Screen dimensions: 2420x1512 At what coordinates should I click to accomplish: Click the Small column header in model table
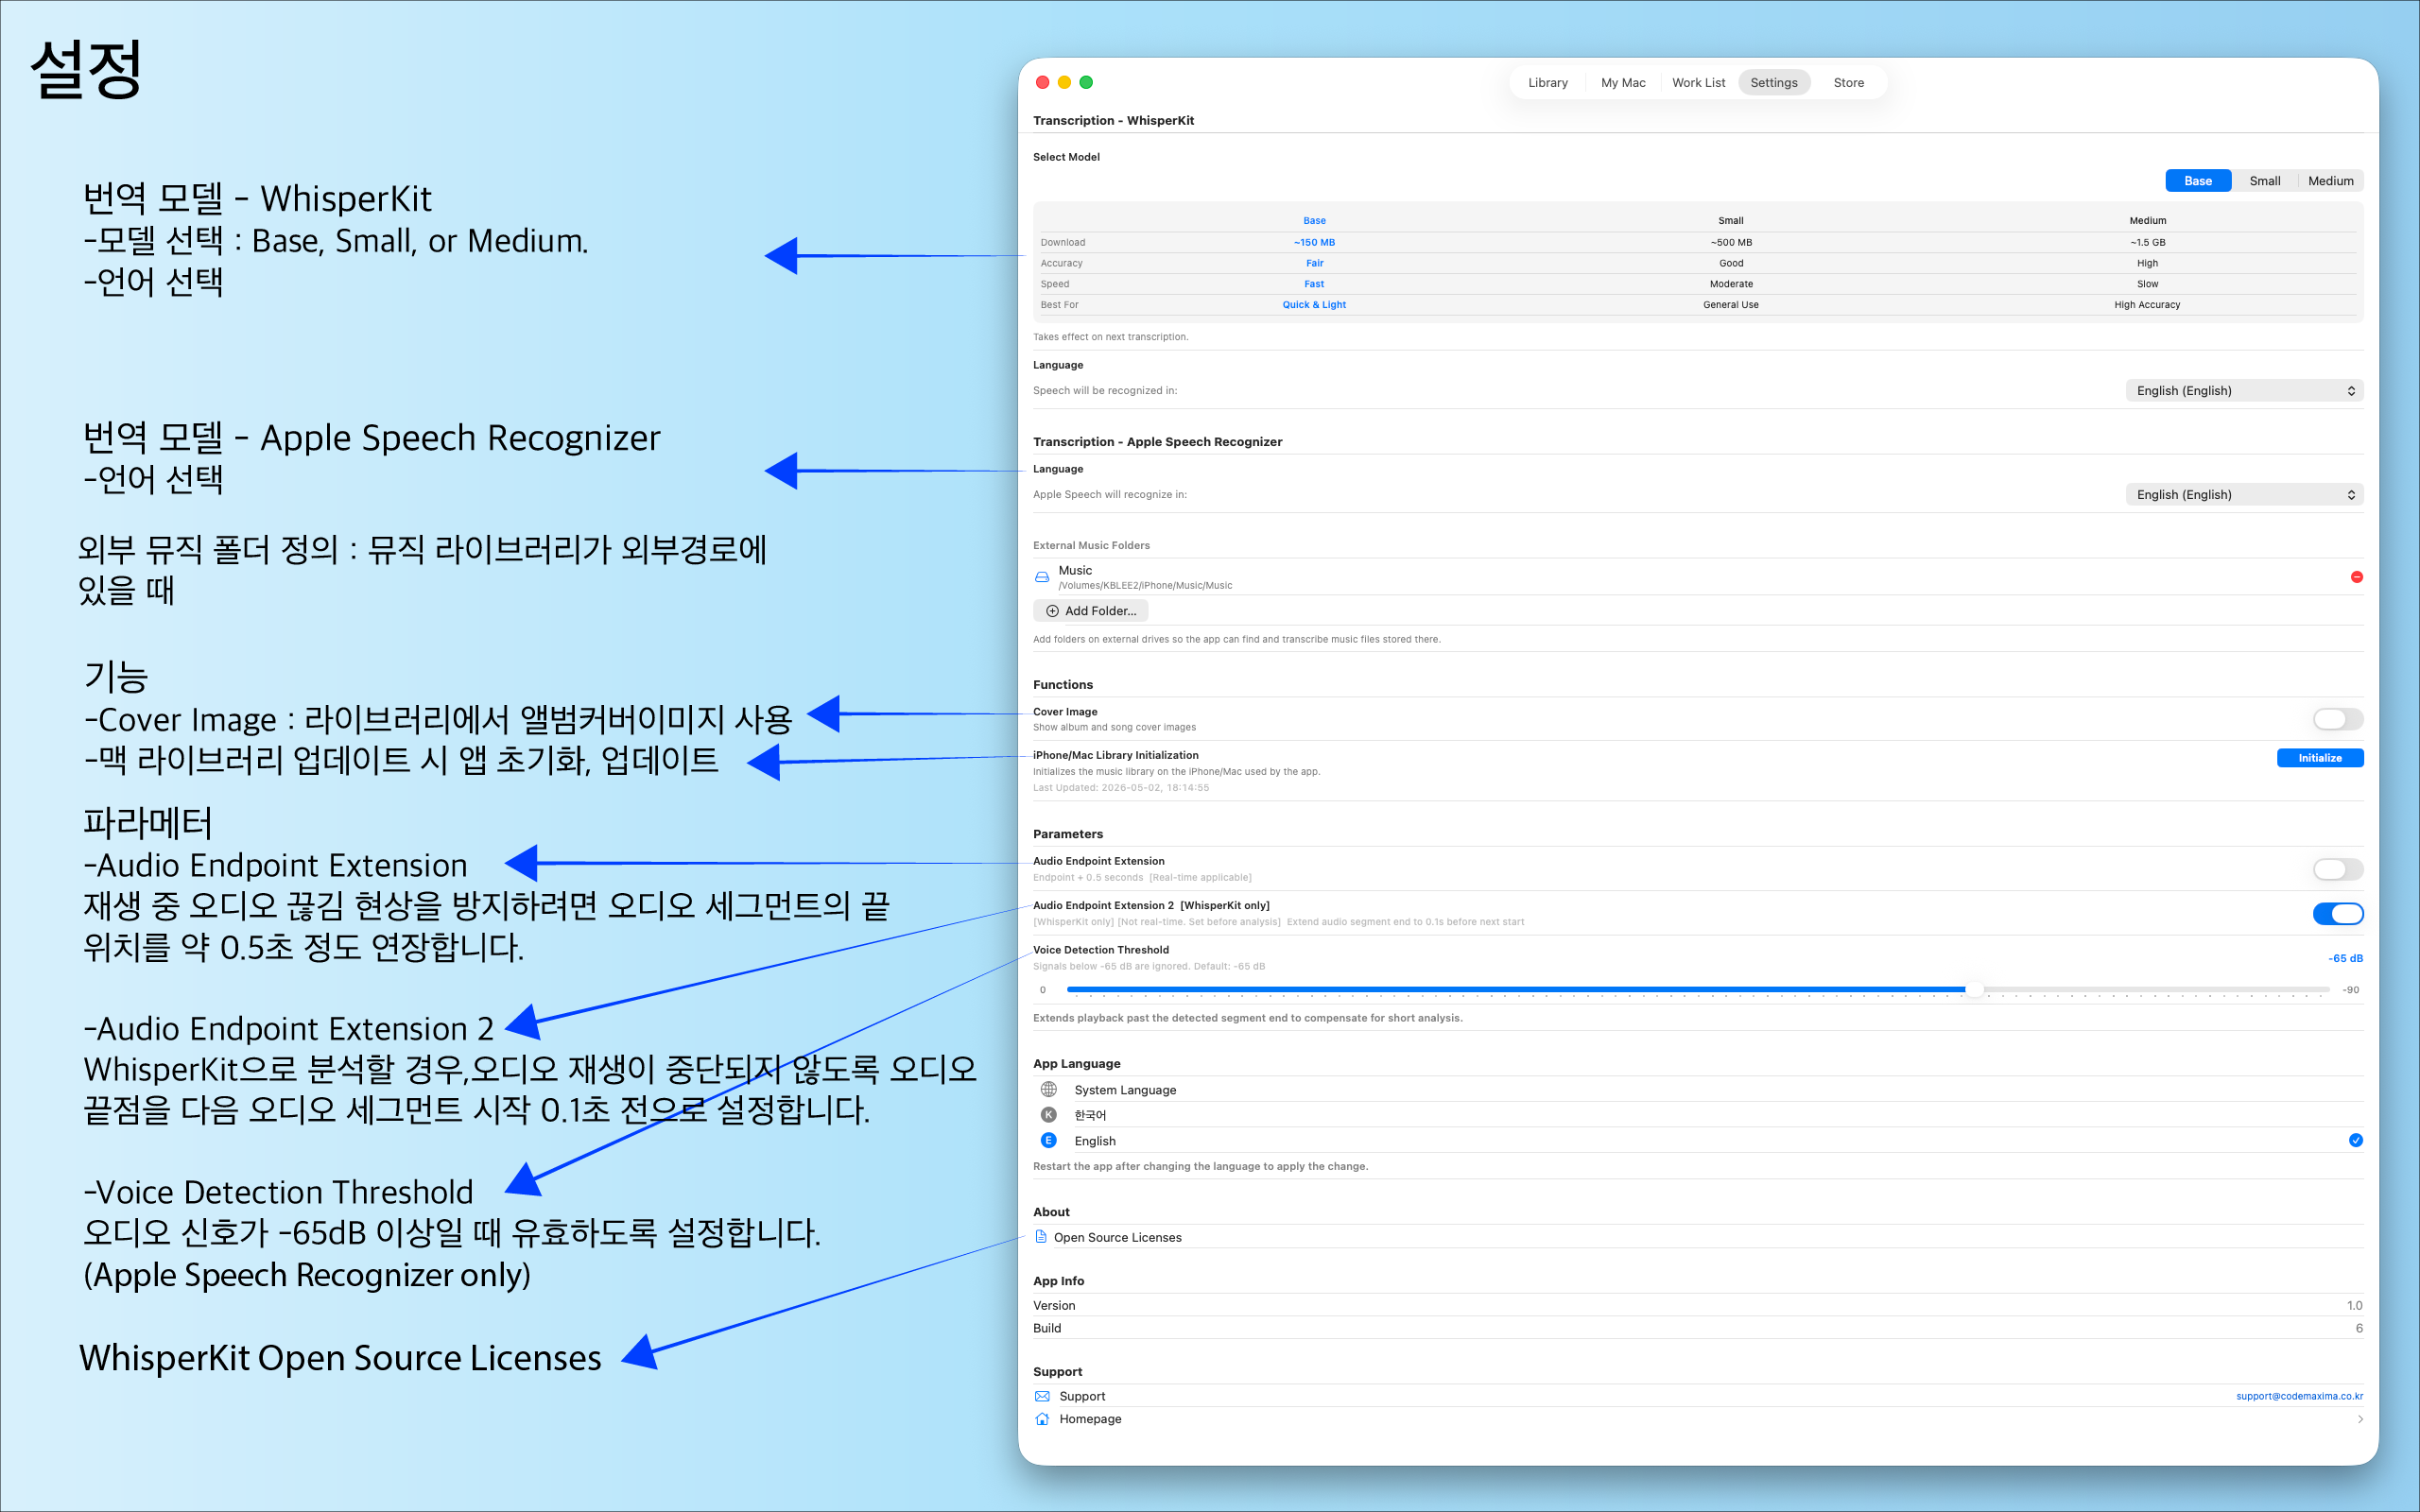pos(1730,221)
